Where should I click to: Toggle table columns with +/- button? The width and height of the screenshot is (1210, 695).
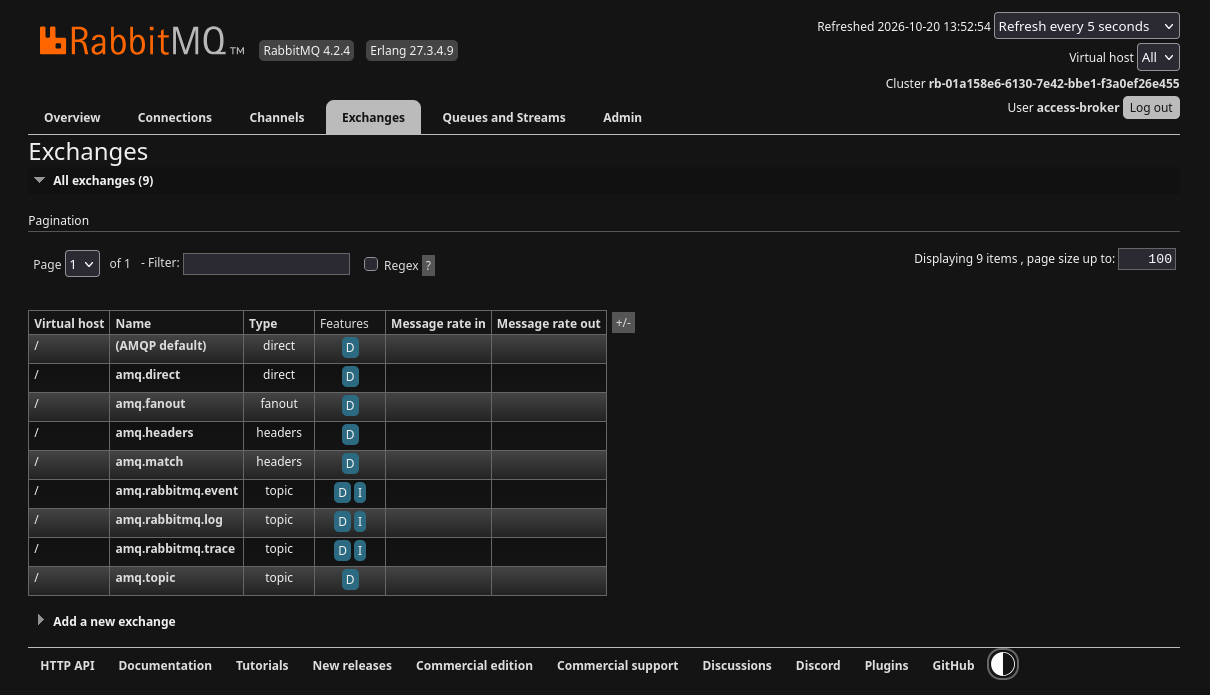pos(623,322)
